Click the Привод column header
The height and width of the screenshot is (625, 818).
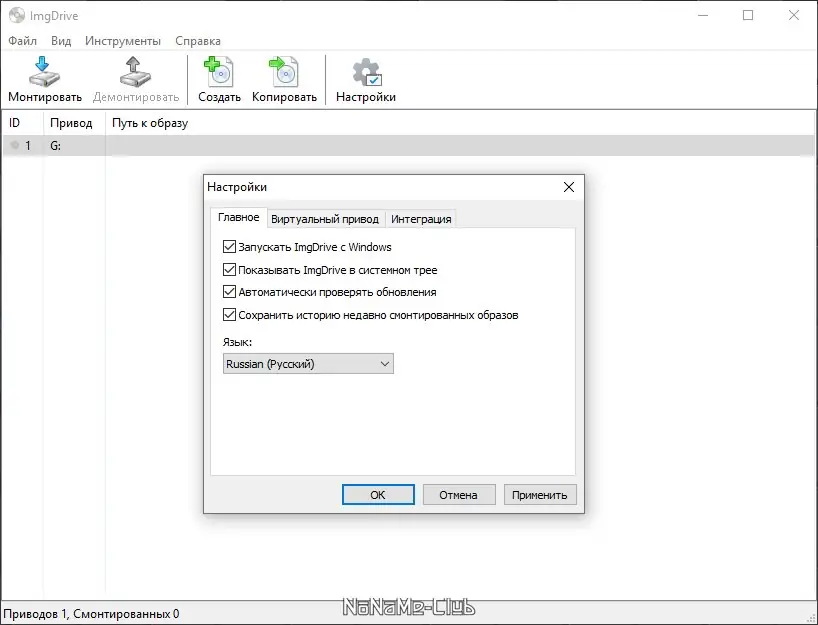point(75,123)
